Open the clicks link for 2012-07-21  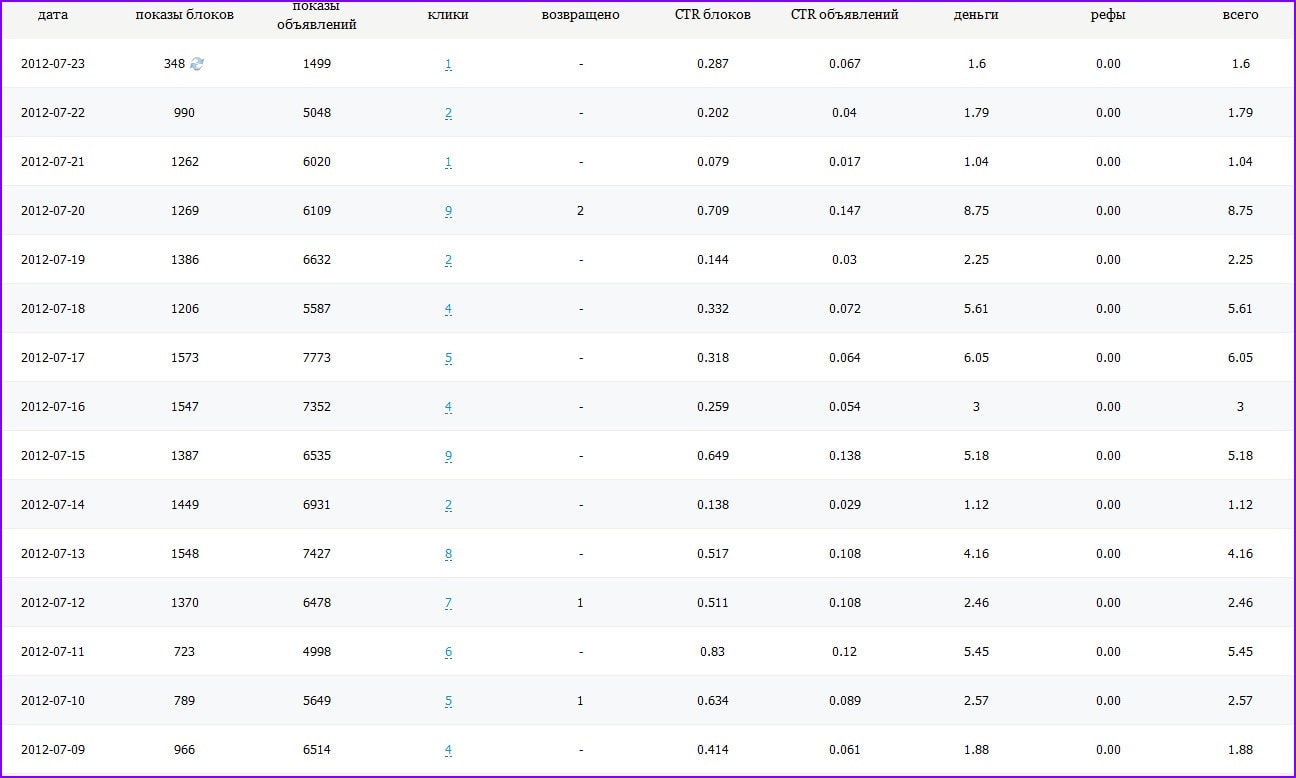tap(448, 162)
